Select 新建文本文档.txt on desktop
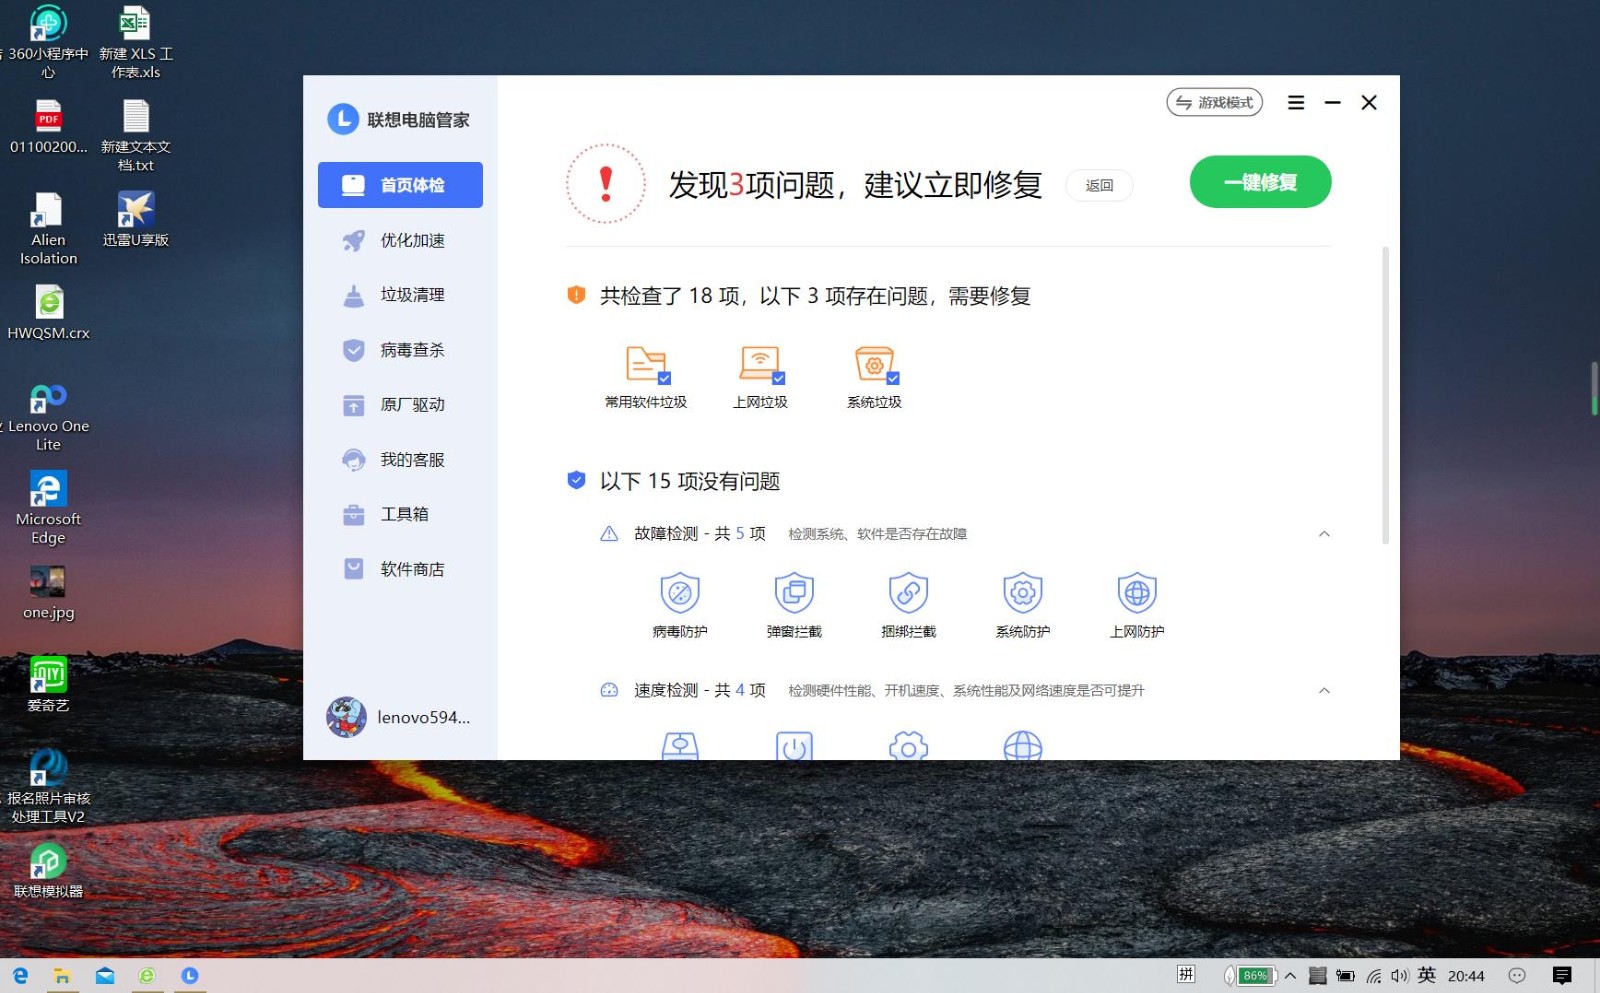This screenshot has height=993, width=1600. pyautogui.click(x=135, y=136)
